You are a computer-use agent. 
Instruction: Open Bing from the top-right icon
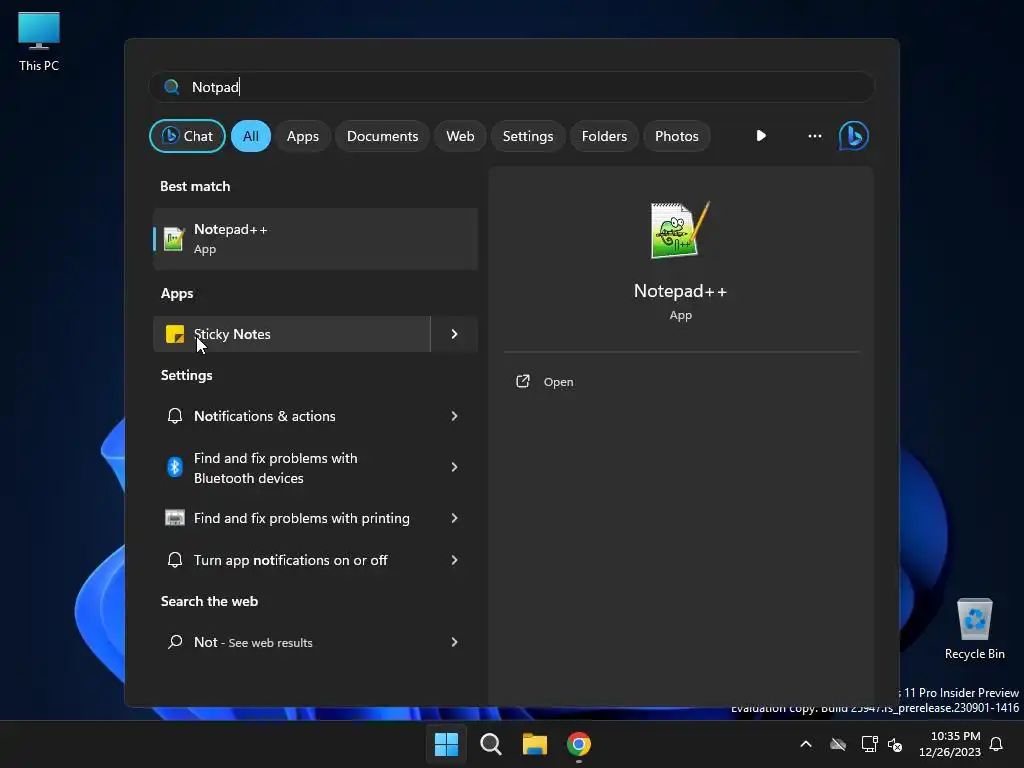(854, 136)
